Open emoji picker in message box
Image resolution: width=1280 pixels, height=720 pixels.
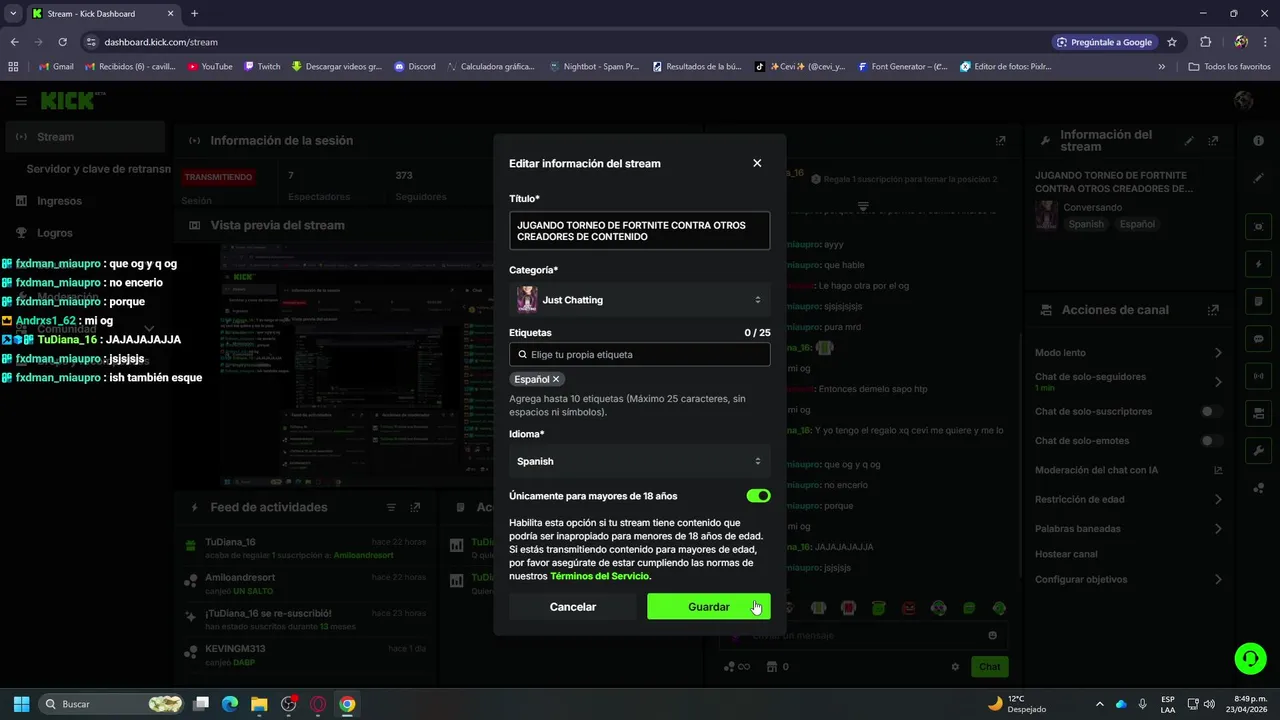tap(992, 635)
